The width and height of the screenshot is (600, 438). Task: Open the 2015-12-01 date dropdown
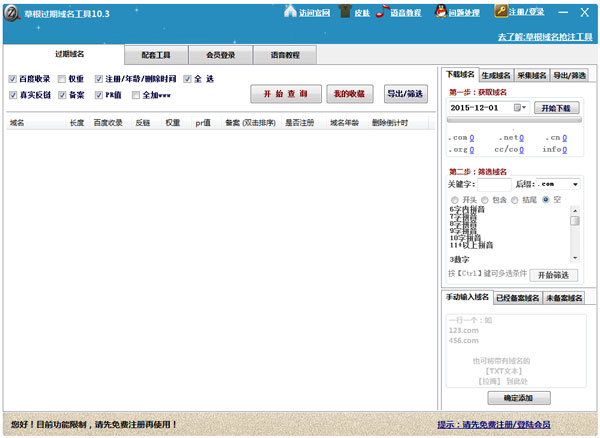coord(524,107)
